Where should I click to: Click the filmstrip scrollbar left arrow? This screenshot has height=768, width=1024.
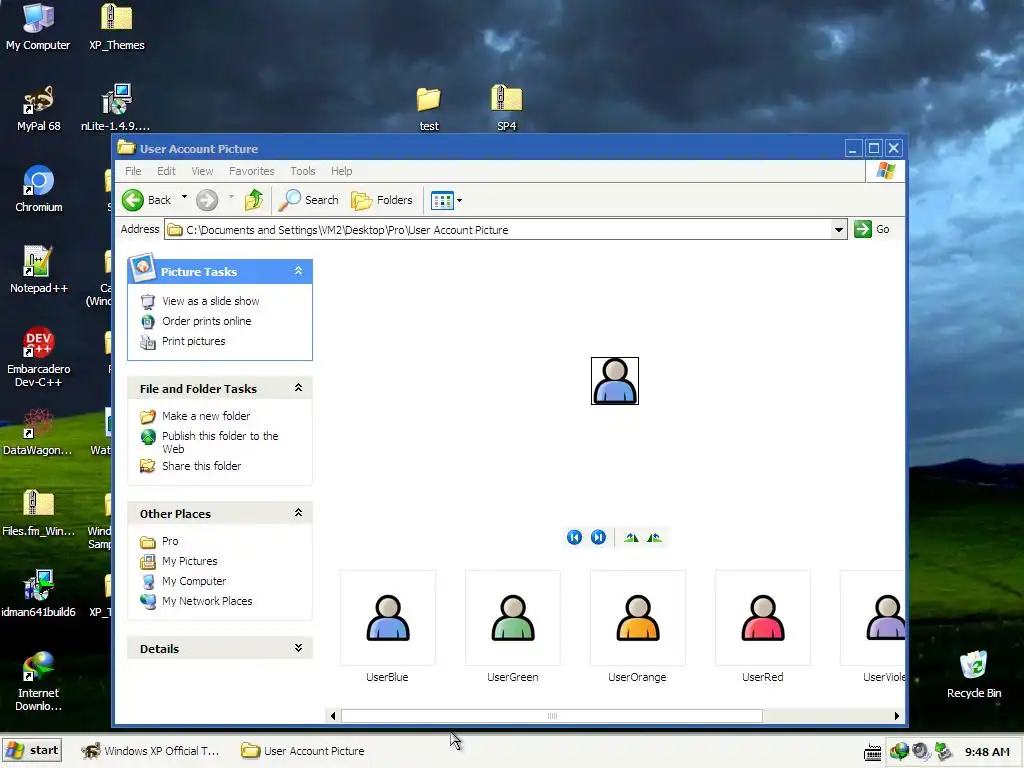coord(333,716)
